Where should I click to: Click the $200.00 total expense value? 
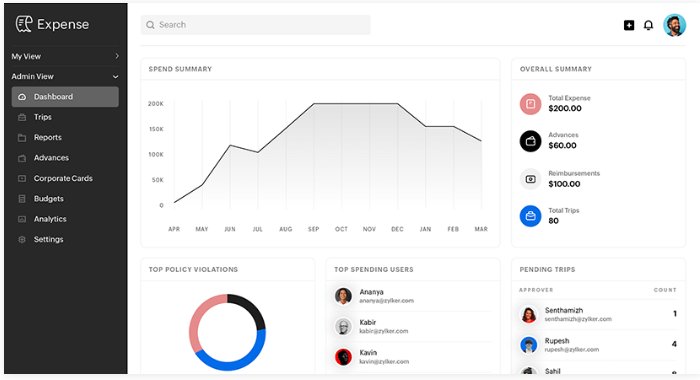565,109
